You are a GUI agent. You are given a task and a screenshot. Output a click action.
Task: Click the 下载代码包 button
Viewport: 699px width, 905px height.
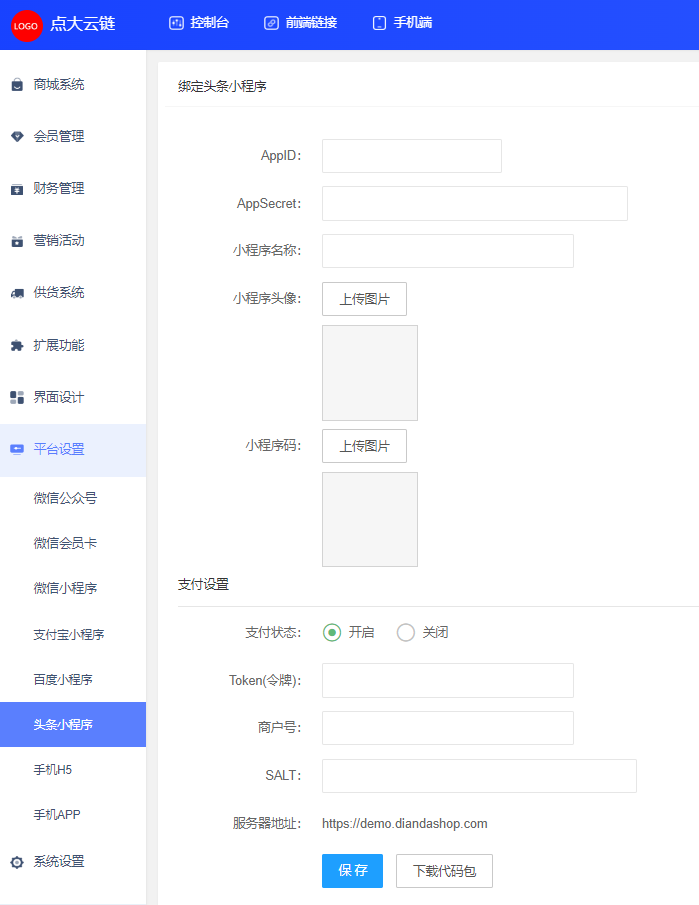tap(444, 870)
